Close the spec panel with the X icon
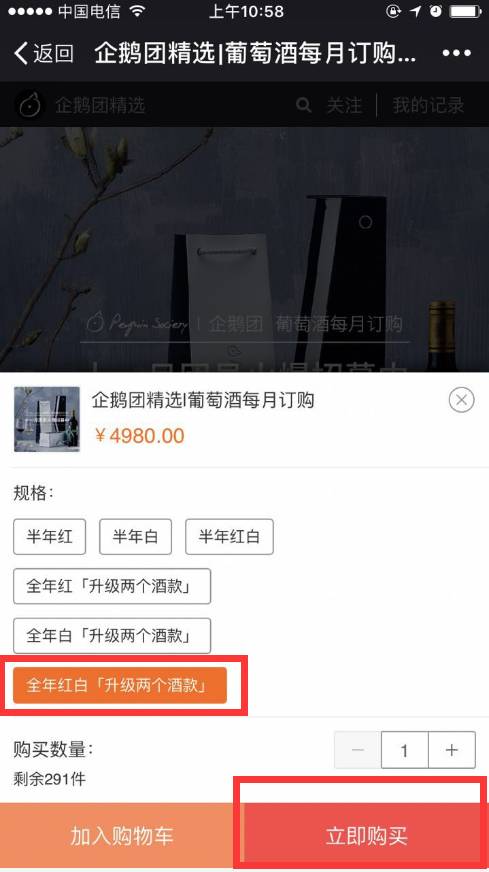The height and width of the screenshot is (872, 489). 461,400
